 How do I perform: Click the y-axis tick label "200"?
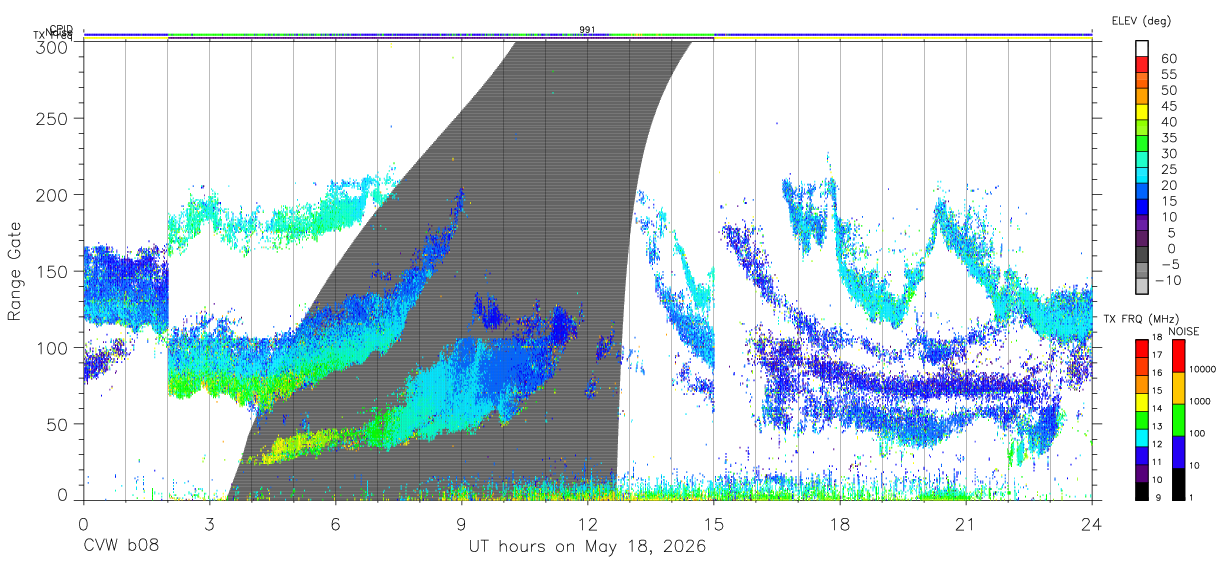[x=51, y=195]
